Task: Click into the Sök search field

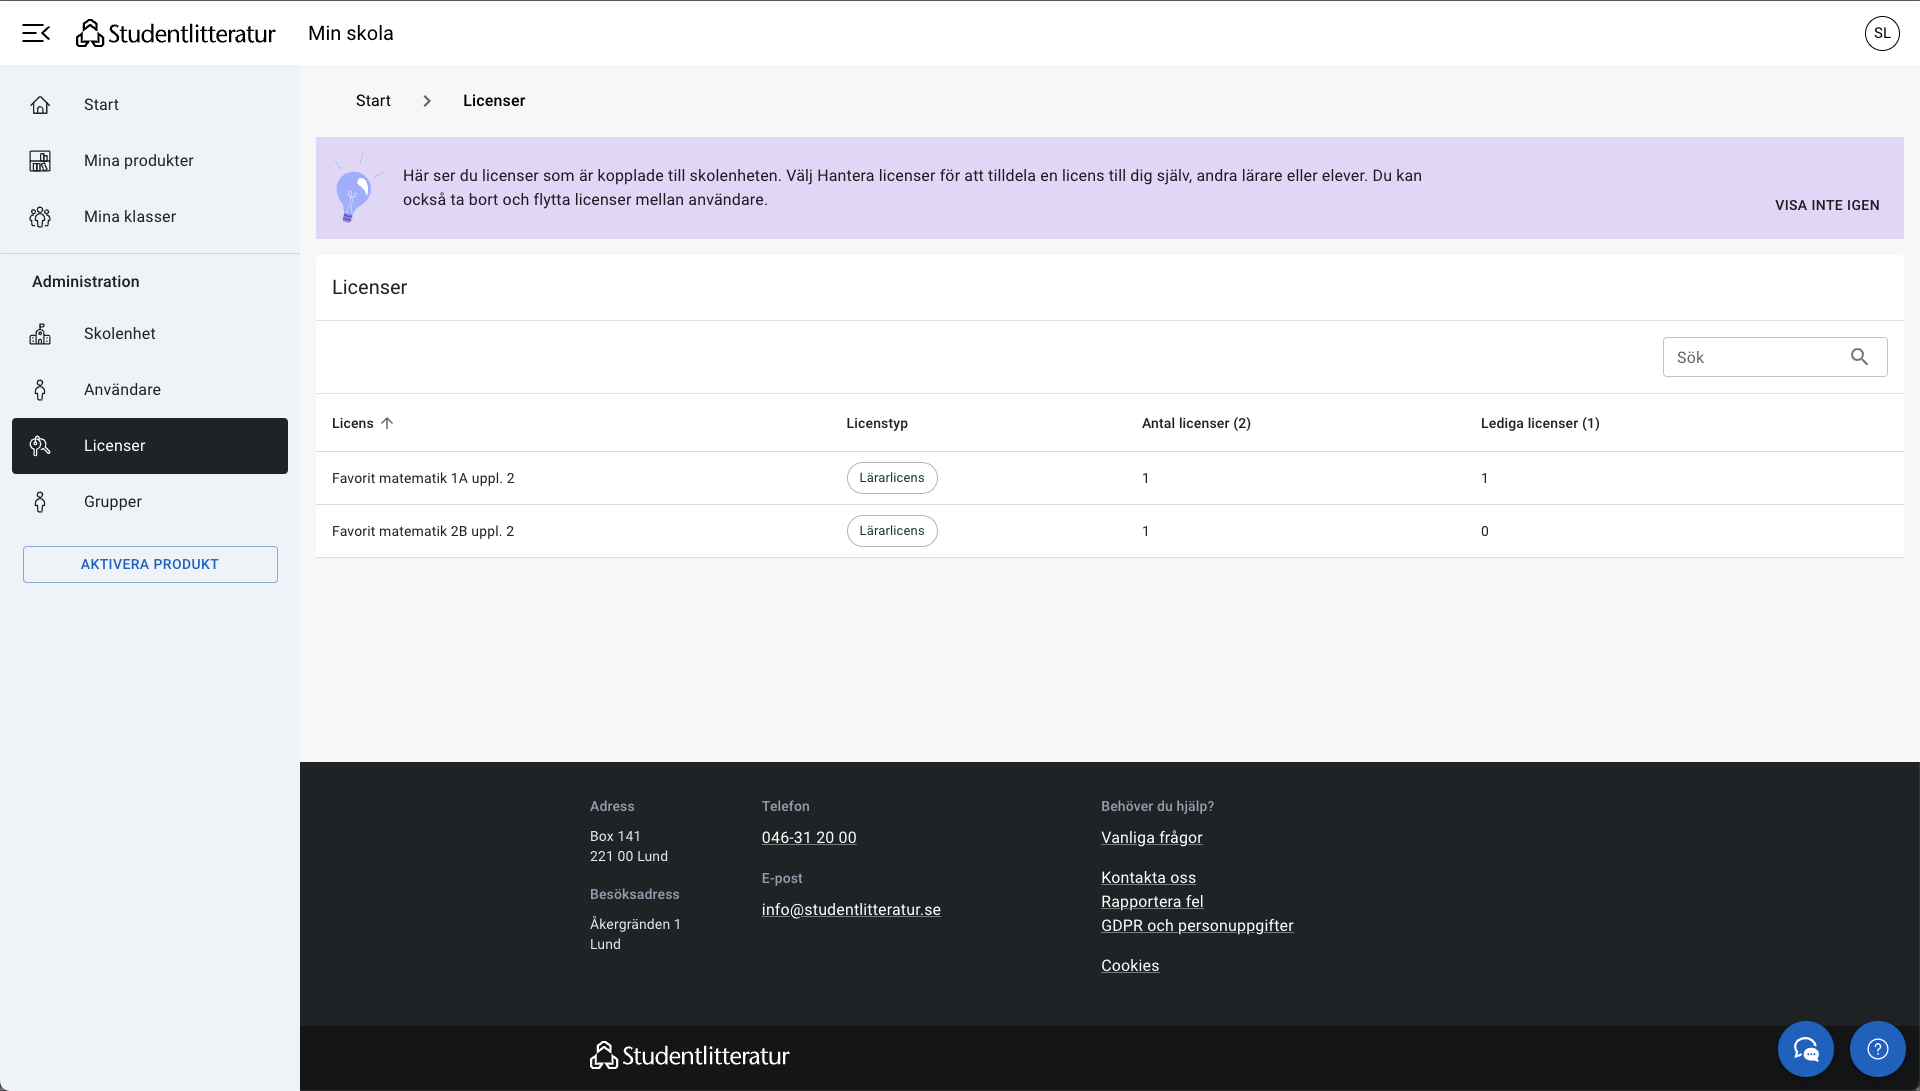Action: click(1755, 357)
